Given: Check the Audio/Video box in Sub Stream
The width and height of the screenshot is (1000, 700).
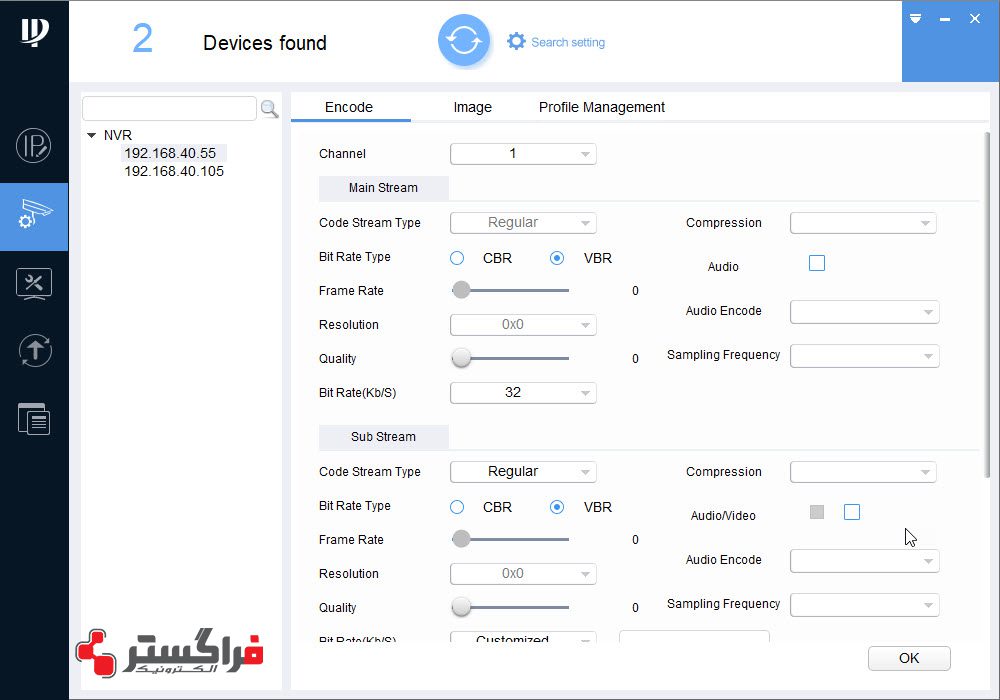Looking at the screenshot, I should pyautogui.click(x=852, y=511).
